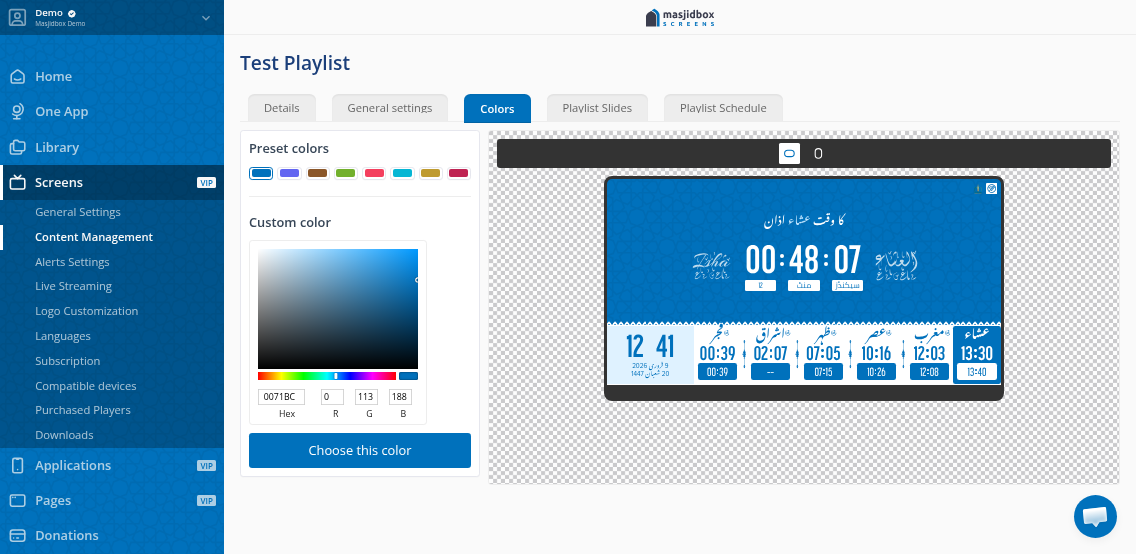Open Logo Customization submenu item

tap(86, 311)
